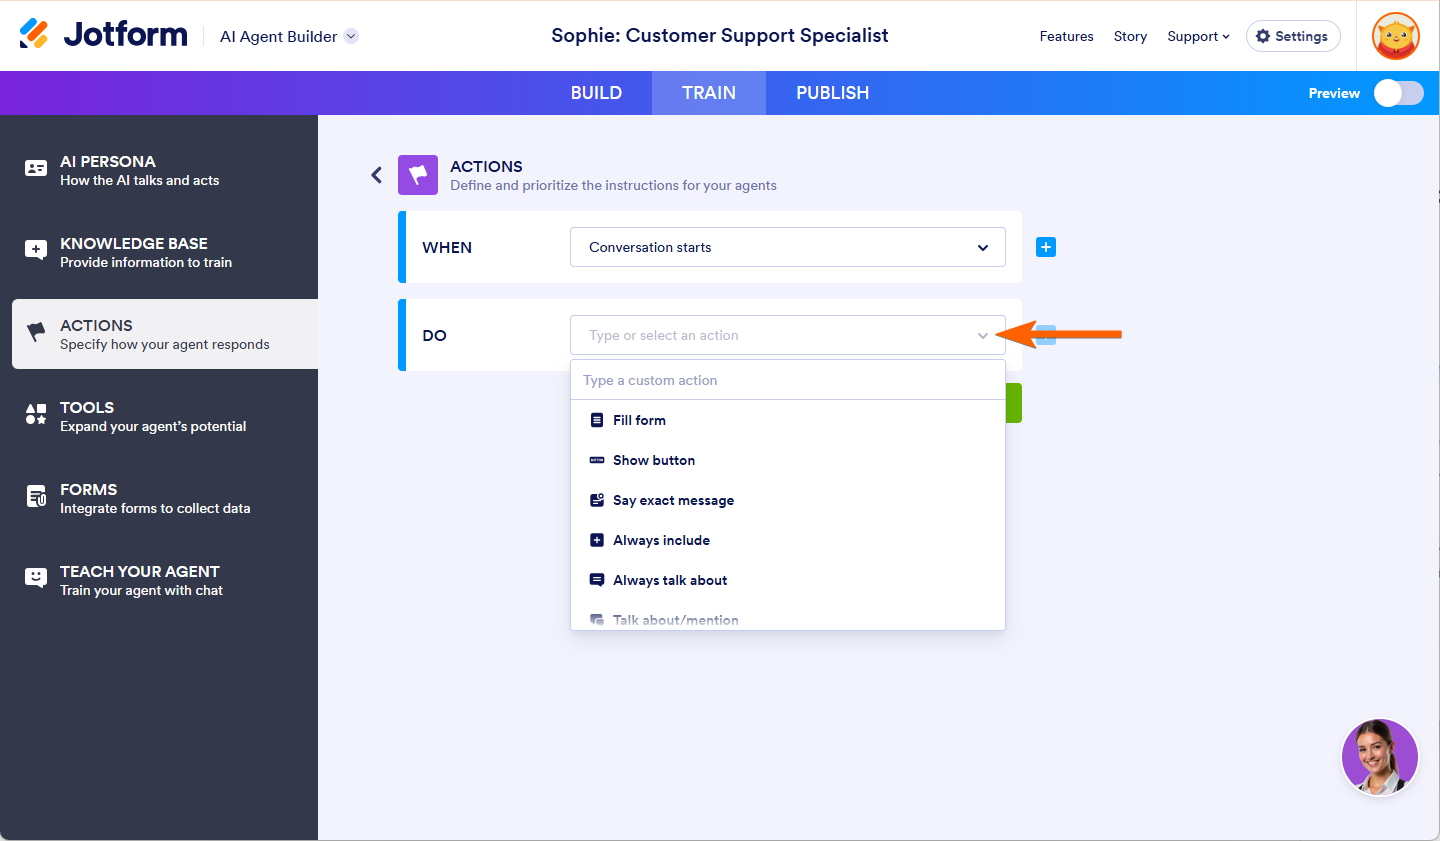Click the Teach Your Agent smiley icon
Image resolution: width=1440 pixels, height=841 pixels.
coord(36,577)
